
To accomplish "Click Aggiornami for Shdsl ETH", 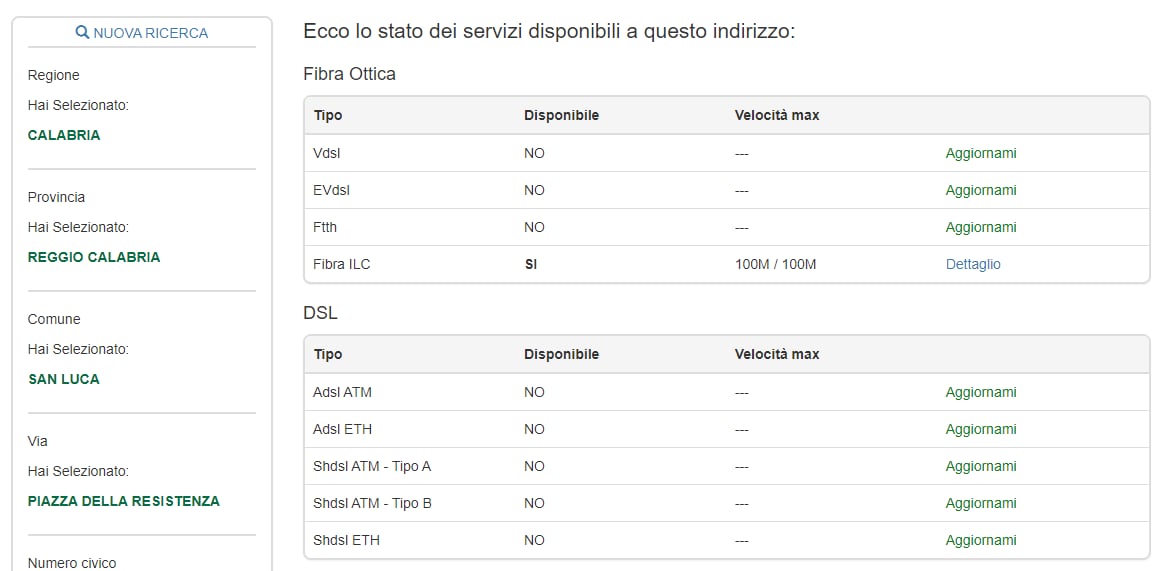I will 980,540.
